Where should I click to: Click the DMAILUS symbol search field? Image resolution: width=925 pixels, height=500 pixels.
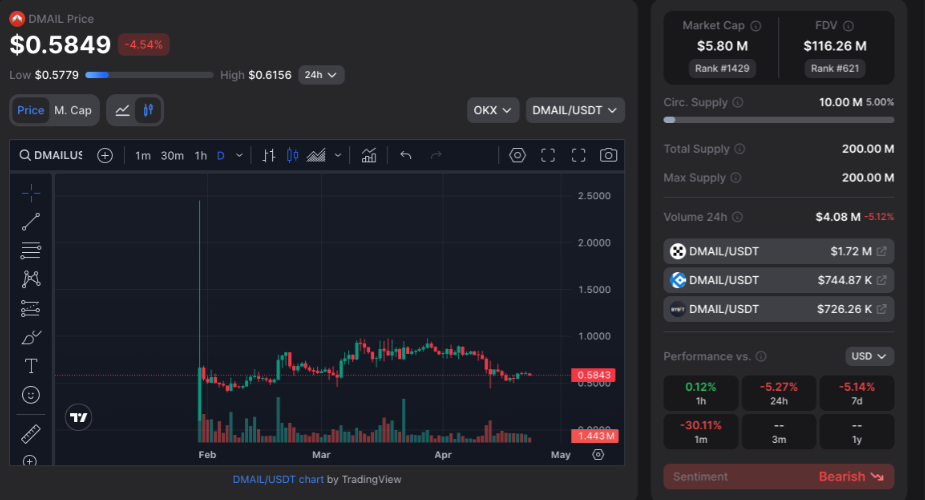pyautogui.click(x=51, y=156)
